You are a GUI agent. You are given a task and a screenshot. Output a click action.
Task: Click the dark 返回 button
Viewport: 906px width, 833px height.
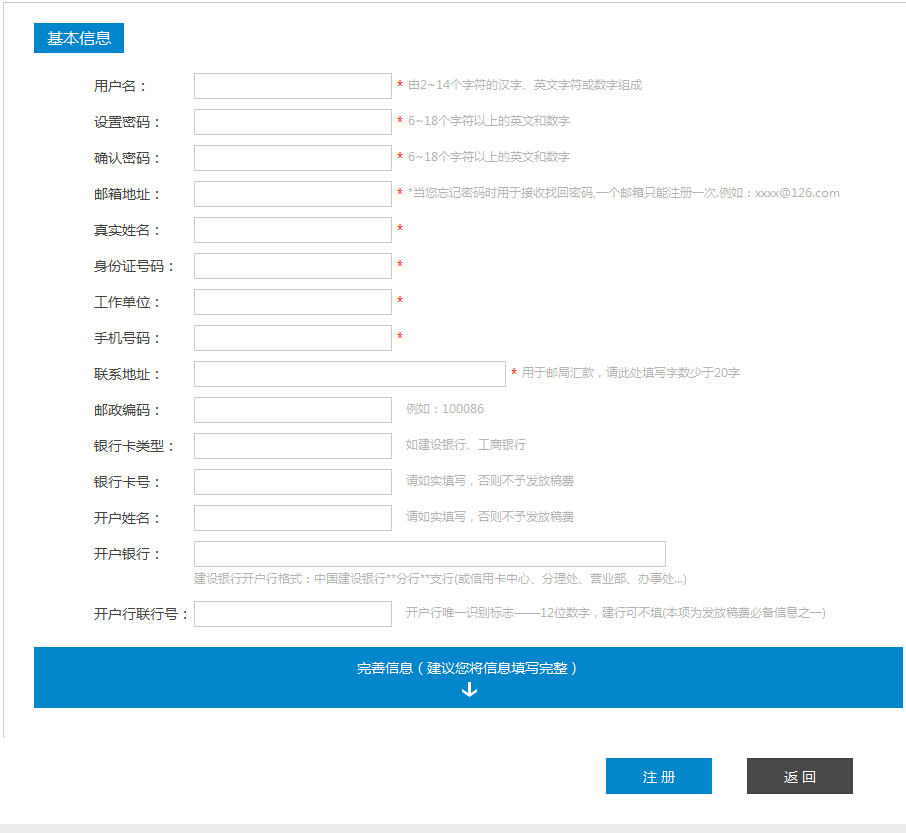[x=800, y=776]
